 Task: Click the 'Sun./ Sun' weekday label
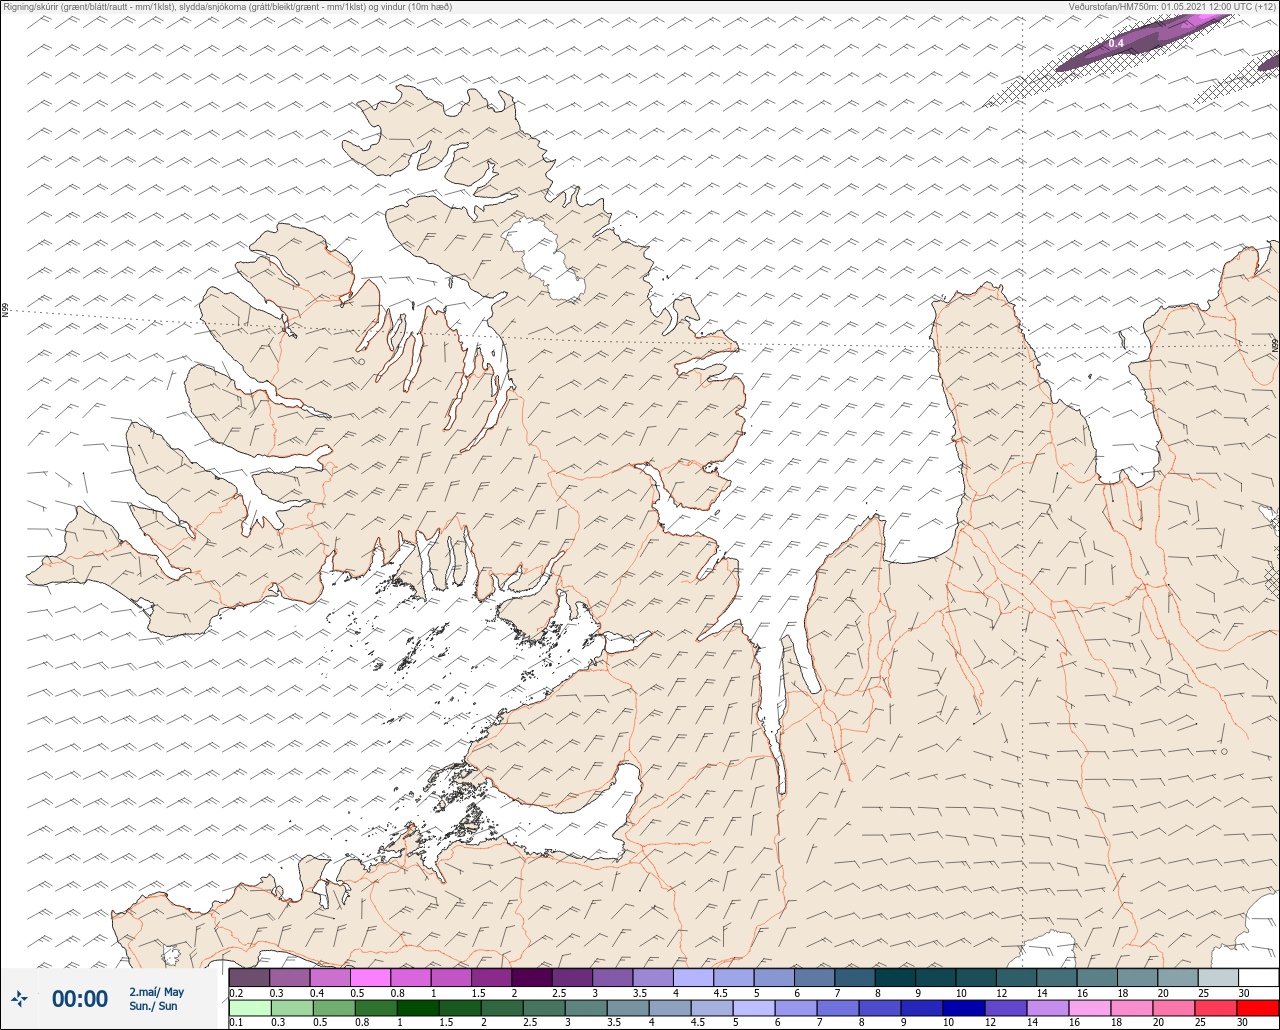pyautogui.click(x=153, y=1006)
